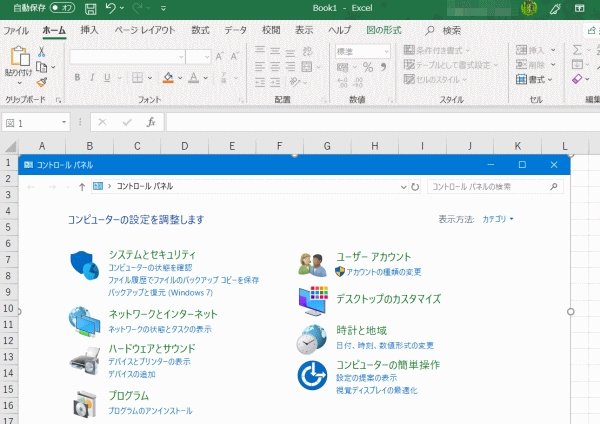The width and height of the screenshot is (600, 424).
Task: Open デスクトップのカスタマイズ link
Action: click(x=388, y=299)
